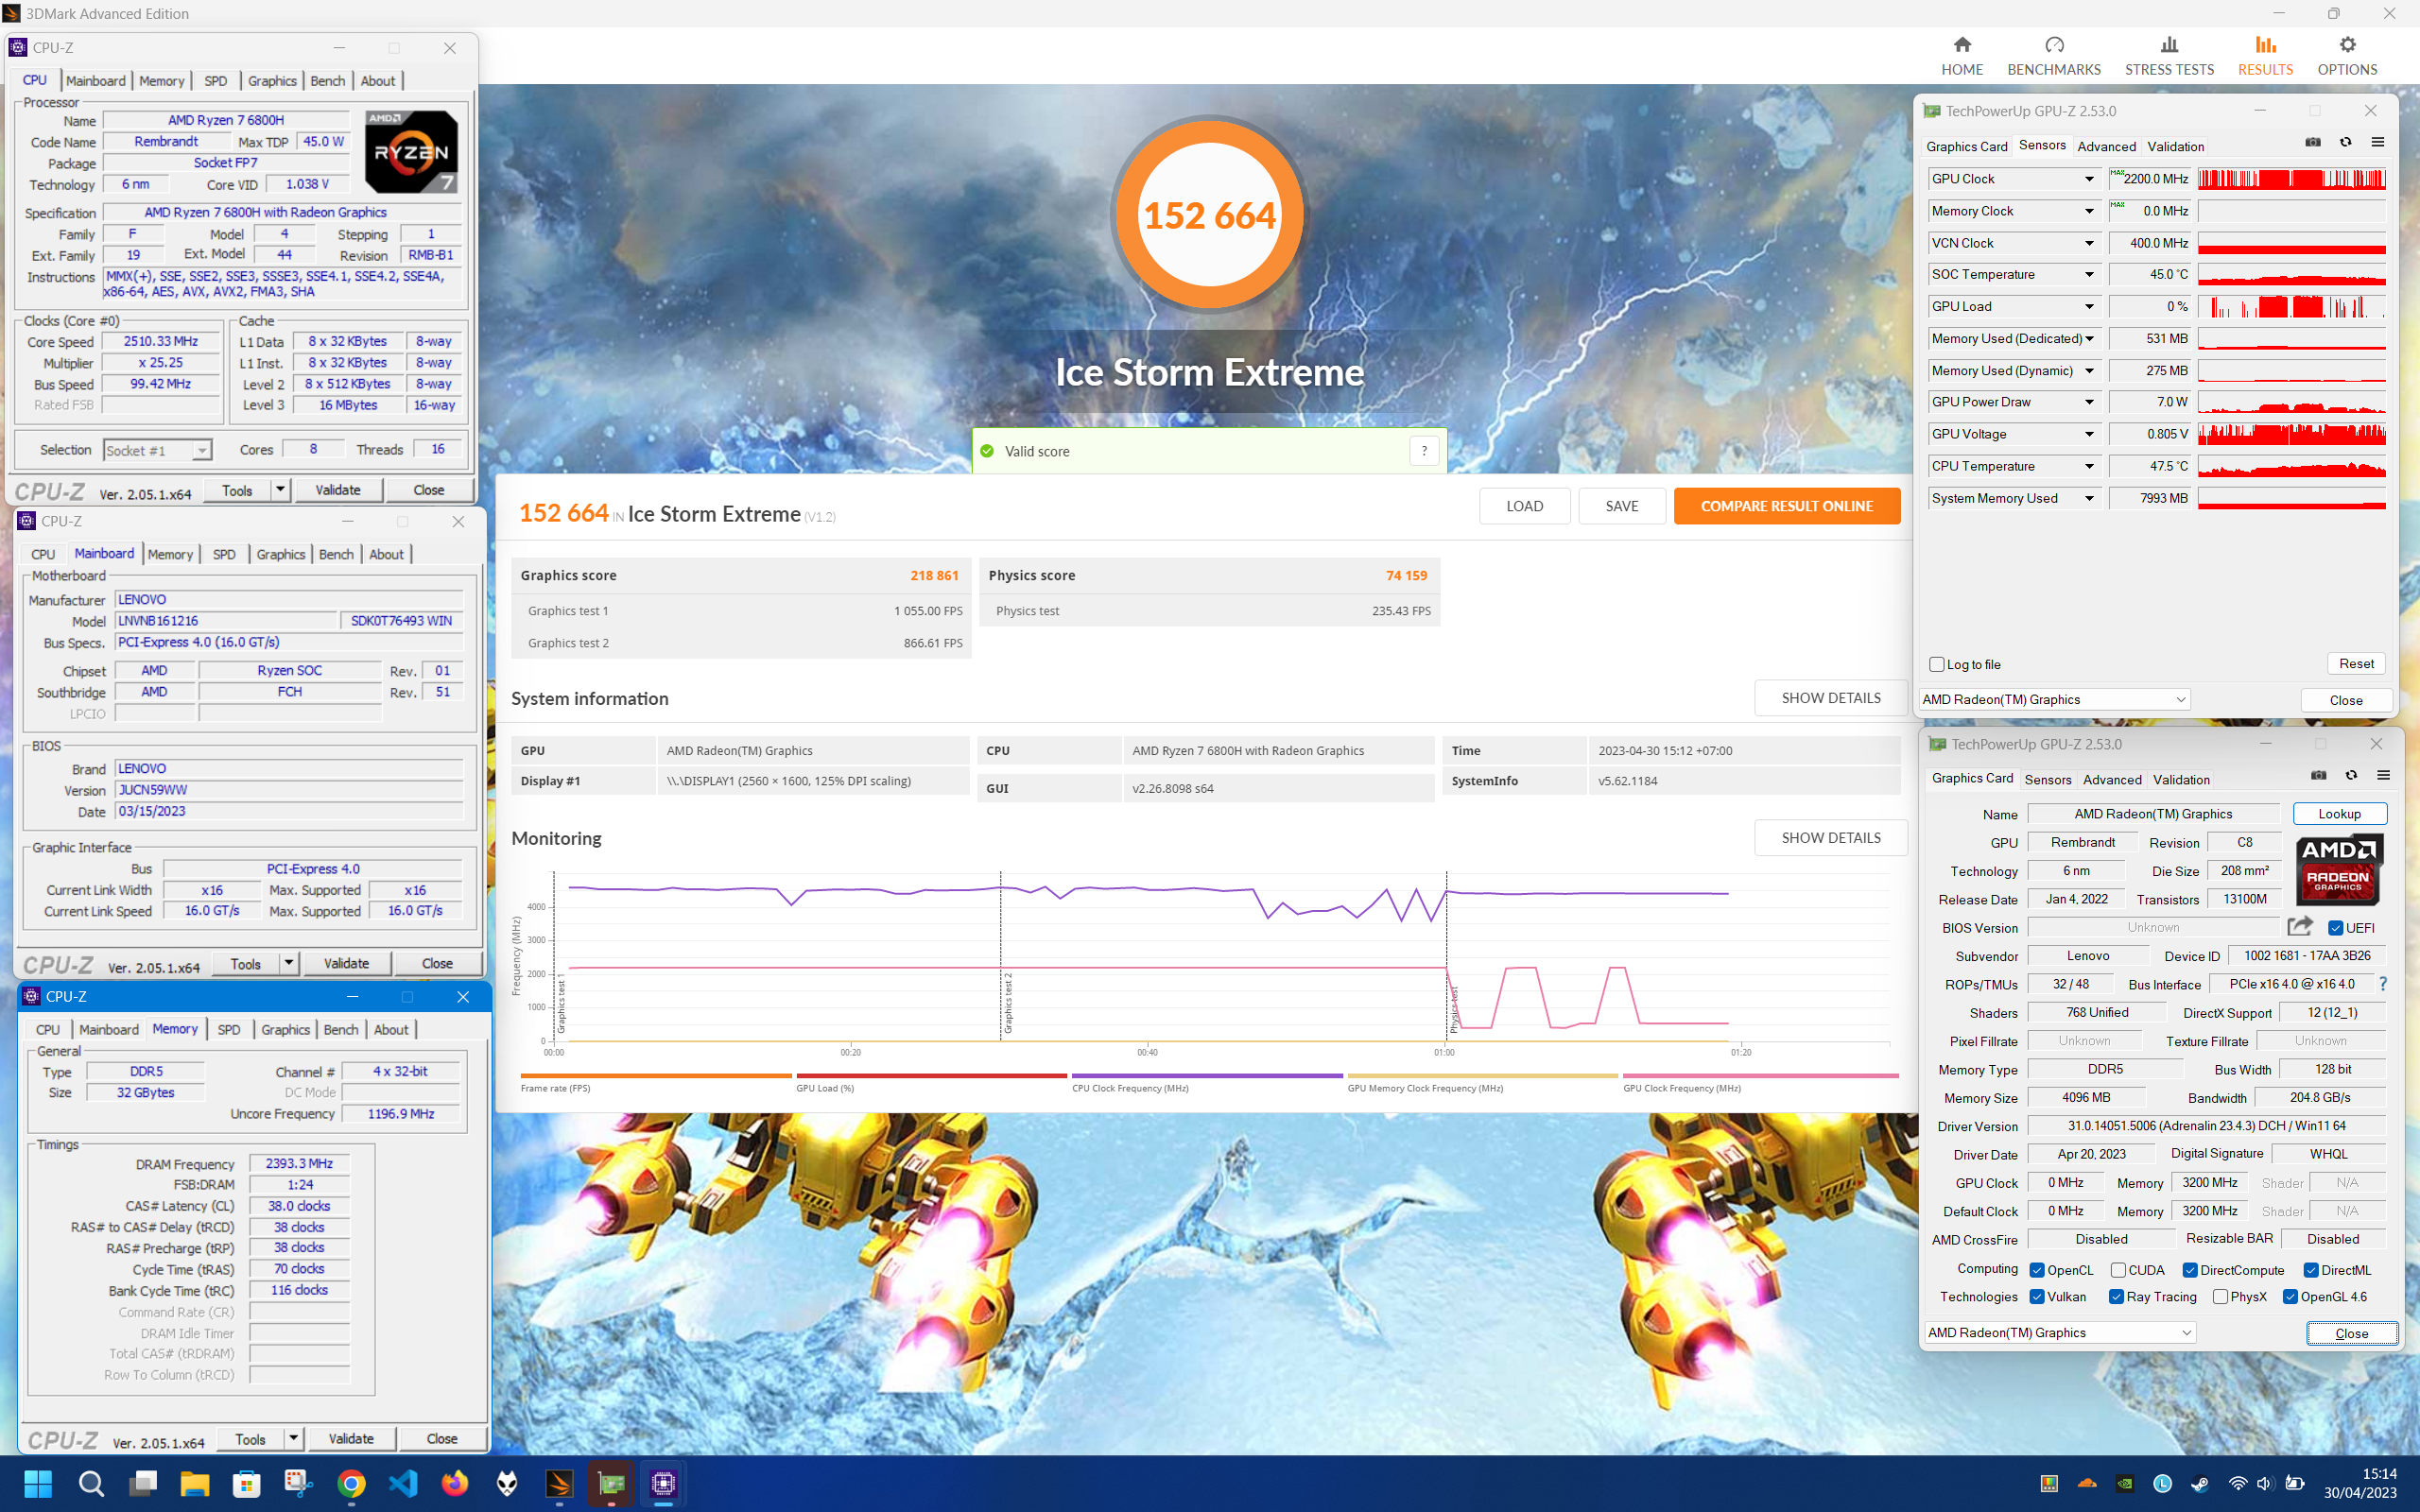Toggle Ray Tracing checkbox
The height and width of the screenshot is (1512, 2420).
[2116, 1297]
